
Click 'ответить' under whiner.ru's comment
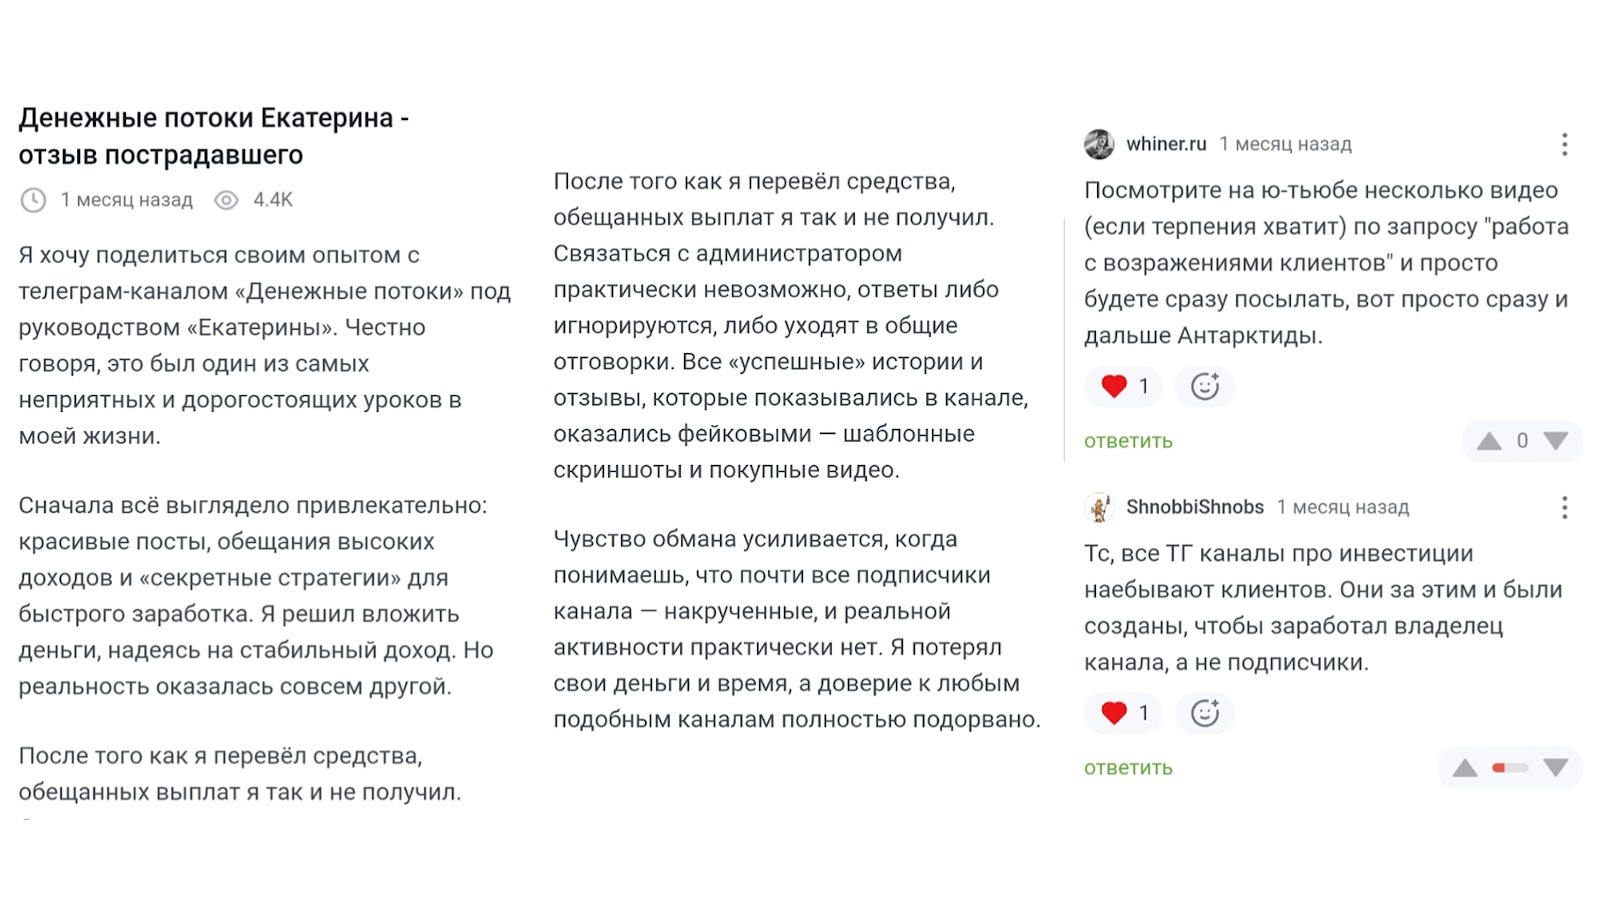coord(1126,440)
